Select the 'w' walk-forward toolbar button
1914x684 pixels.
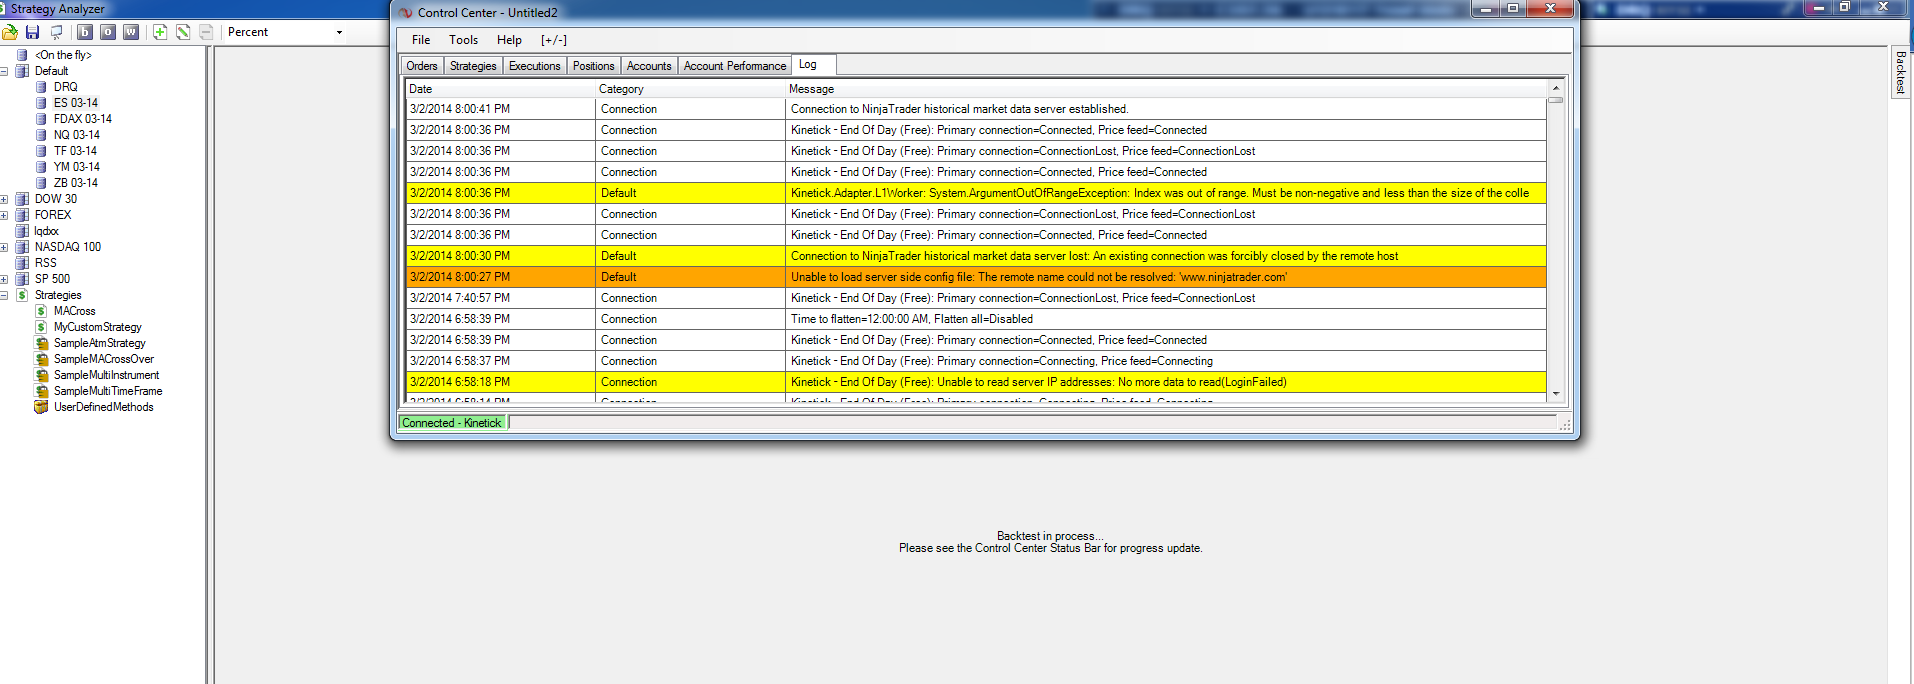pyautogui.click(x=131, y=32)
